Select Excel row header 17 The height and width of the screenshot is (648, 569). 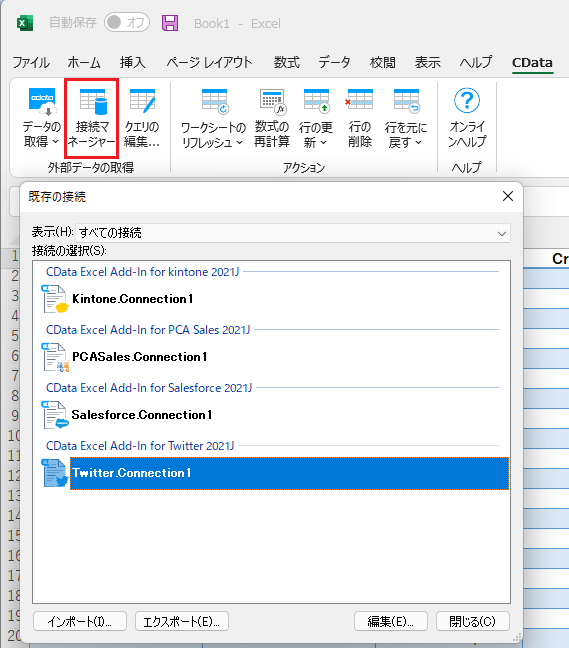coord(14,576)
